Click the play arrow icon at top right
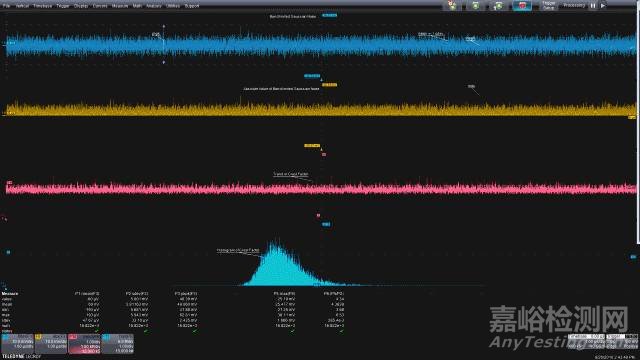Viewport: 640px width, 360px height. pyautogui.click(x=603, y=6)
